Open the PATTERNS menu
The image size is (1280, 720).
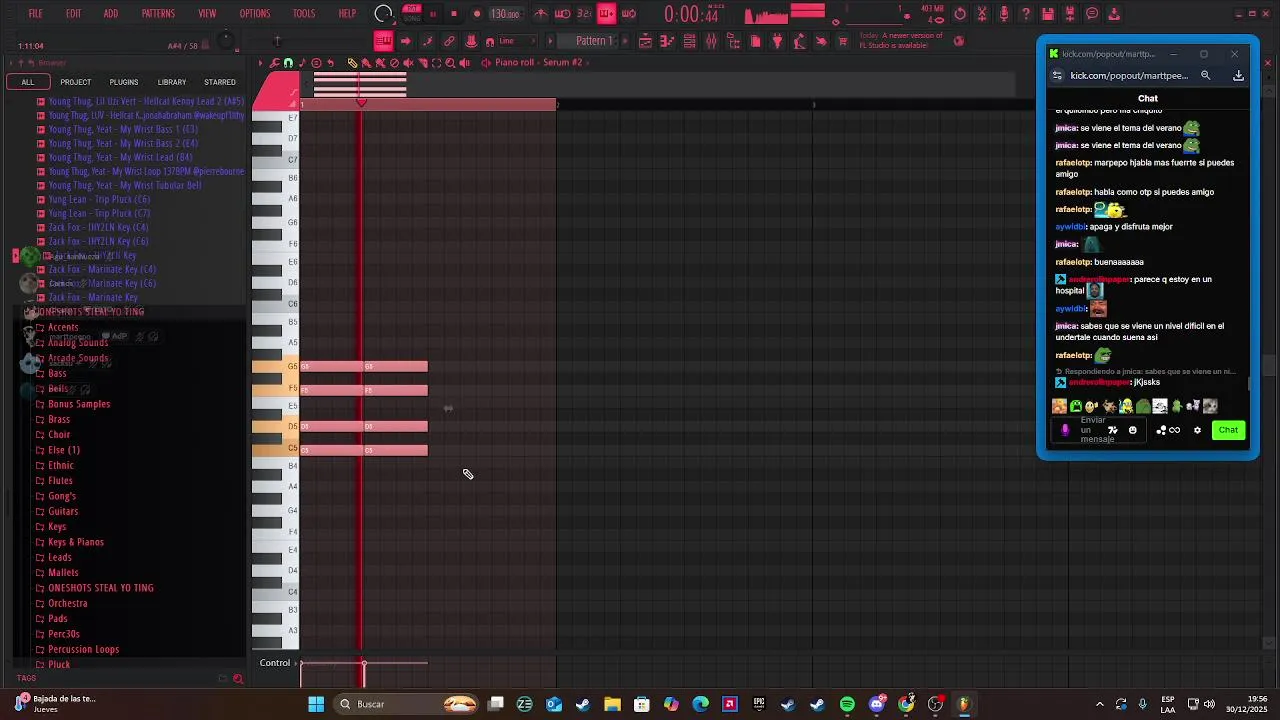(158, 14)
